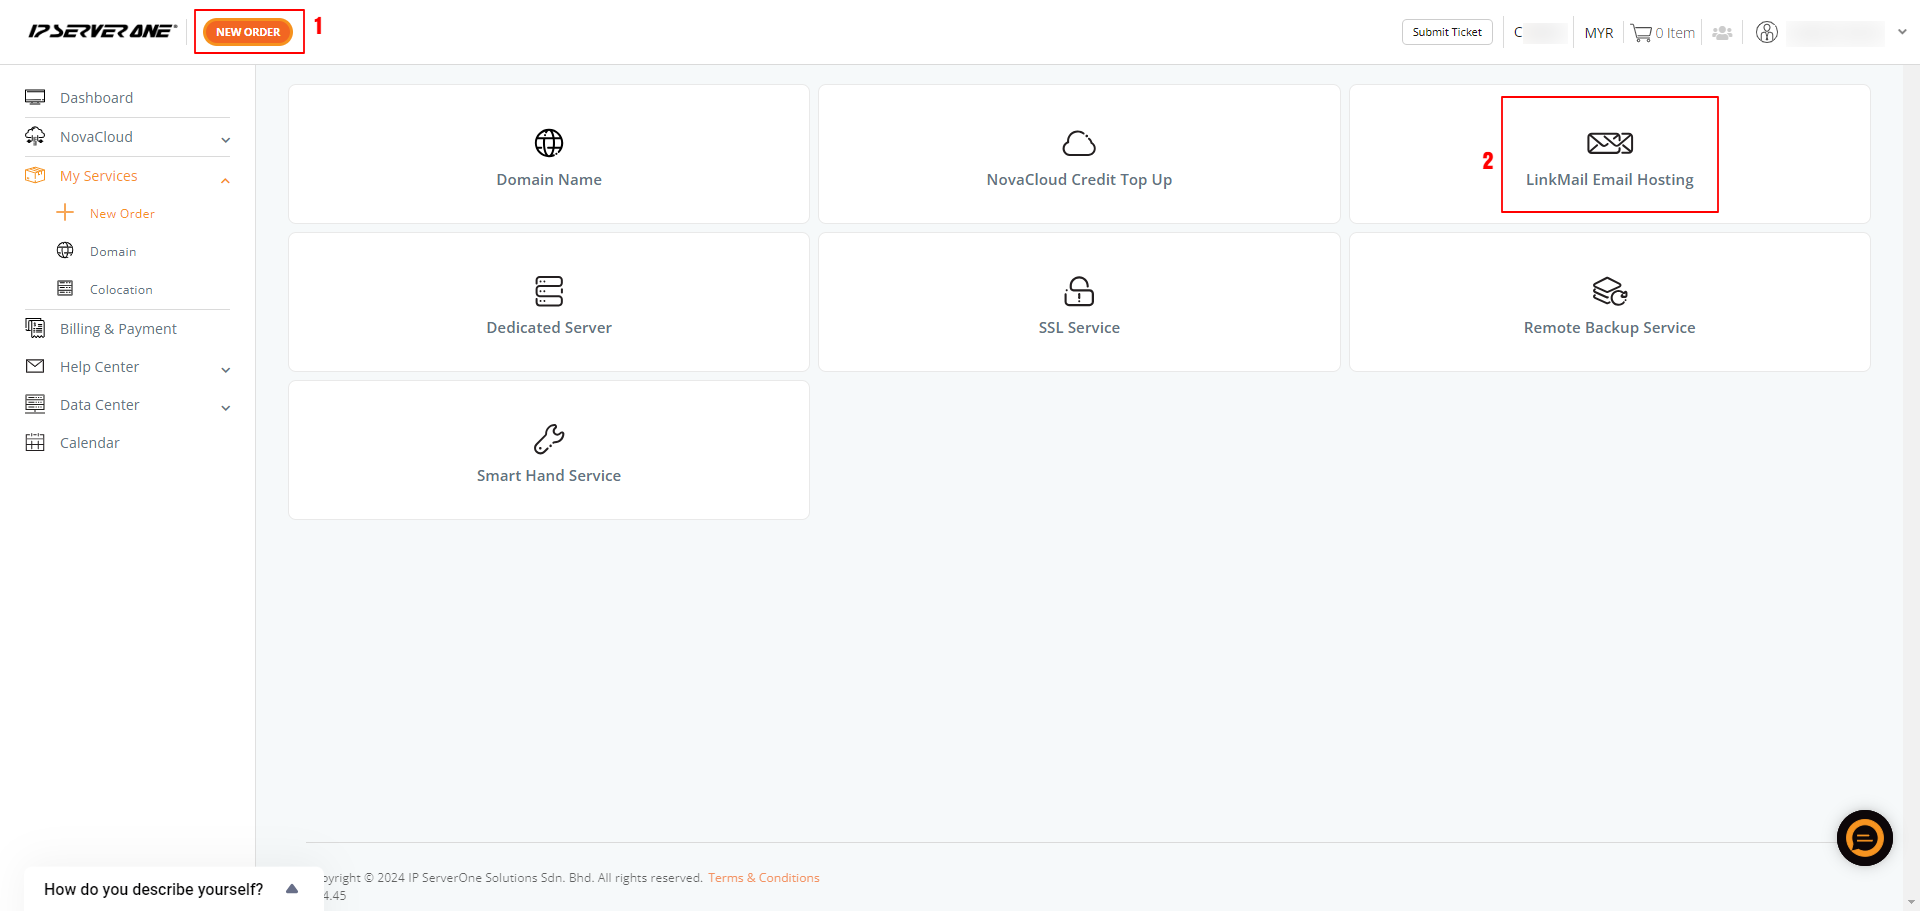Click the Smart Hand Service label

pos(549,476)
